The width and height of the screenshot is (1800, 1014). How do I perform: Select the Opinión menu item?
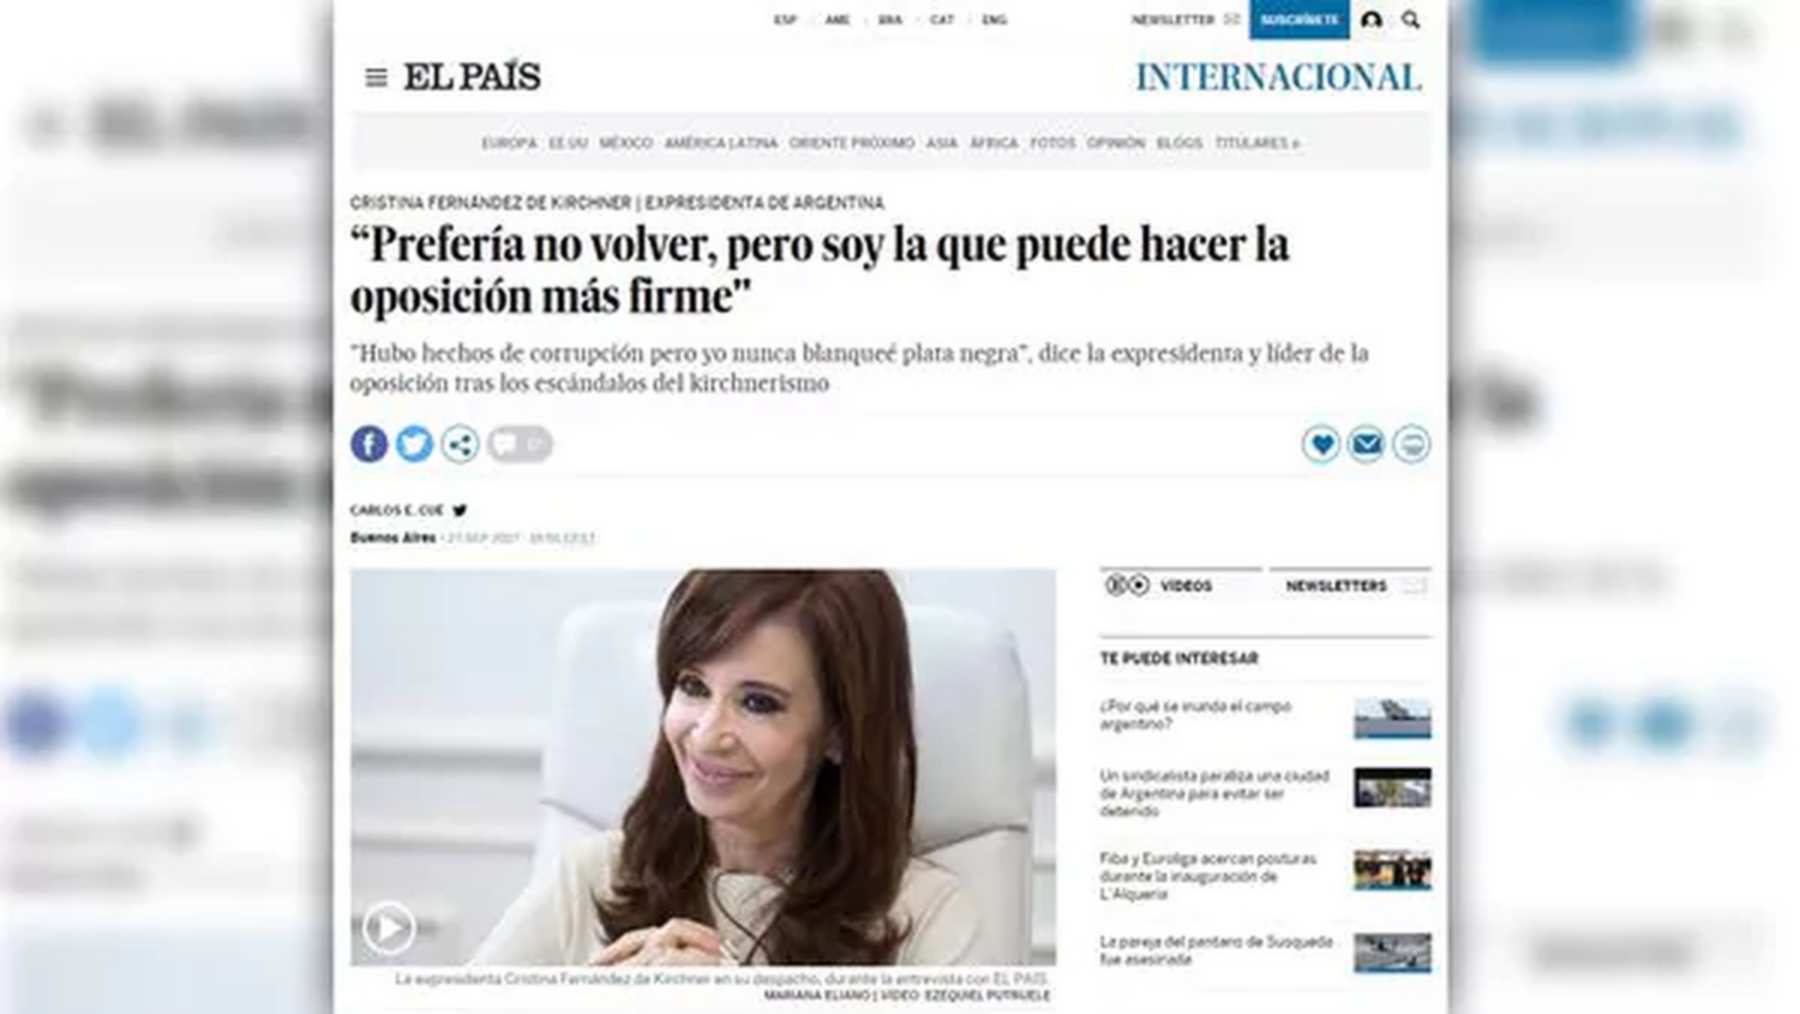click(1116, 143)
